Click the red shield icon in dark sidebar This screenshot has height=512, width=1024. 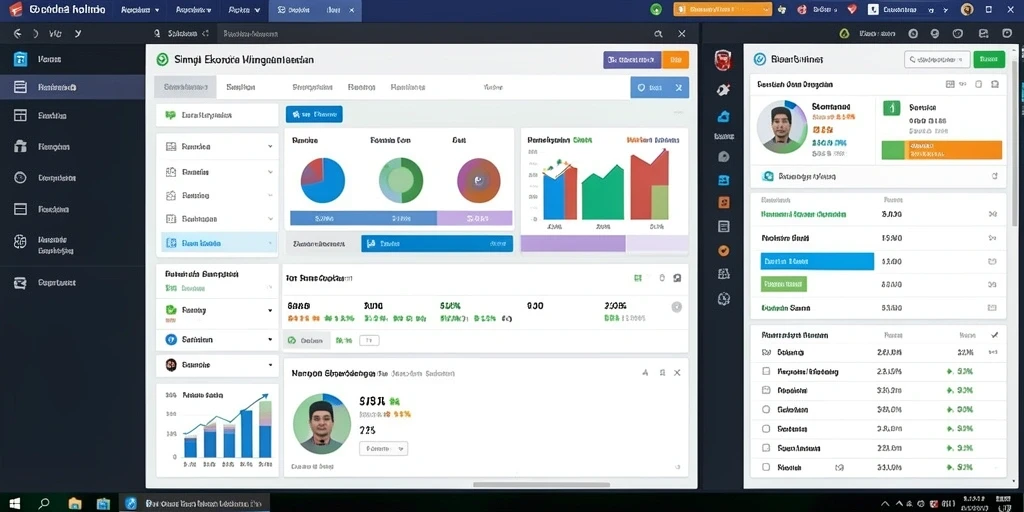click(723, 60)
